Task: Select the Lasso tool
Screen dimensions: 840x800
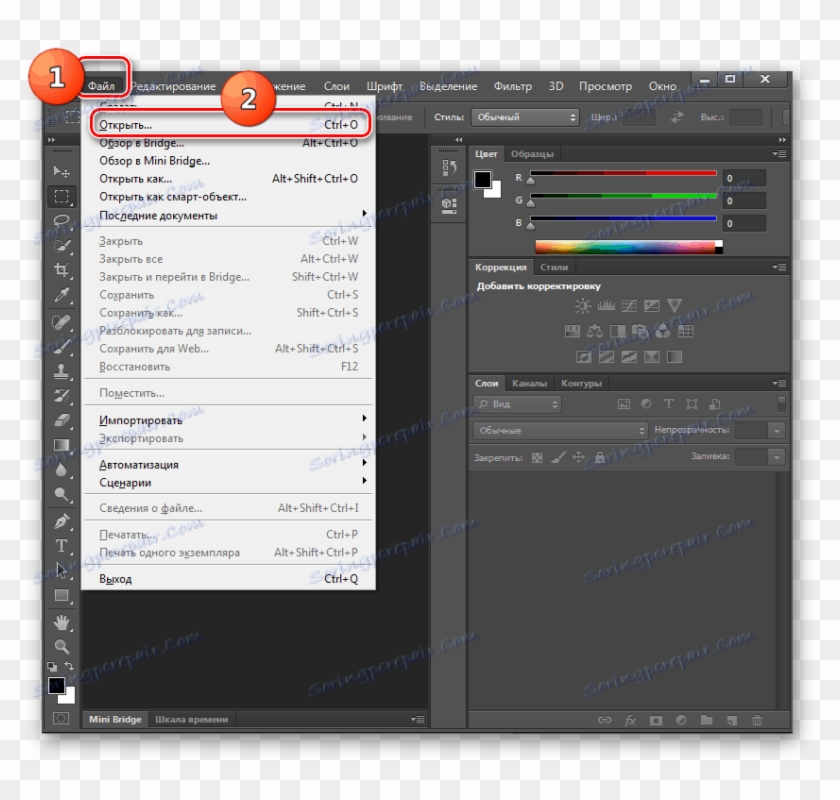Action: click(x=62, y=221)
